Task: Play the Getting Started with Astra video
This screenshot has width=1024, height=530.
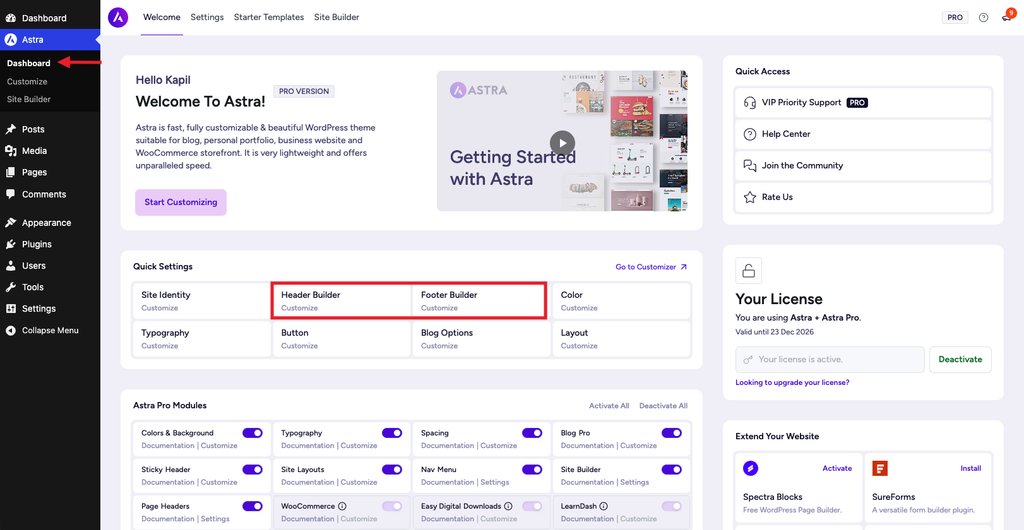Action: (562, 142)
